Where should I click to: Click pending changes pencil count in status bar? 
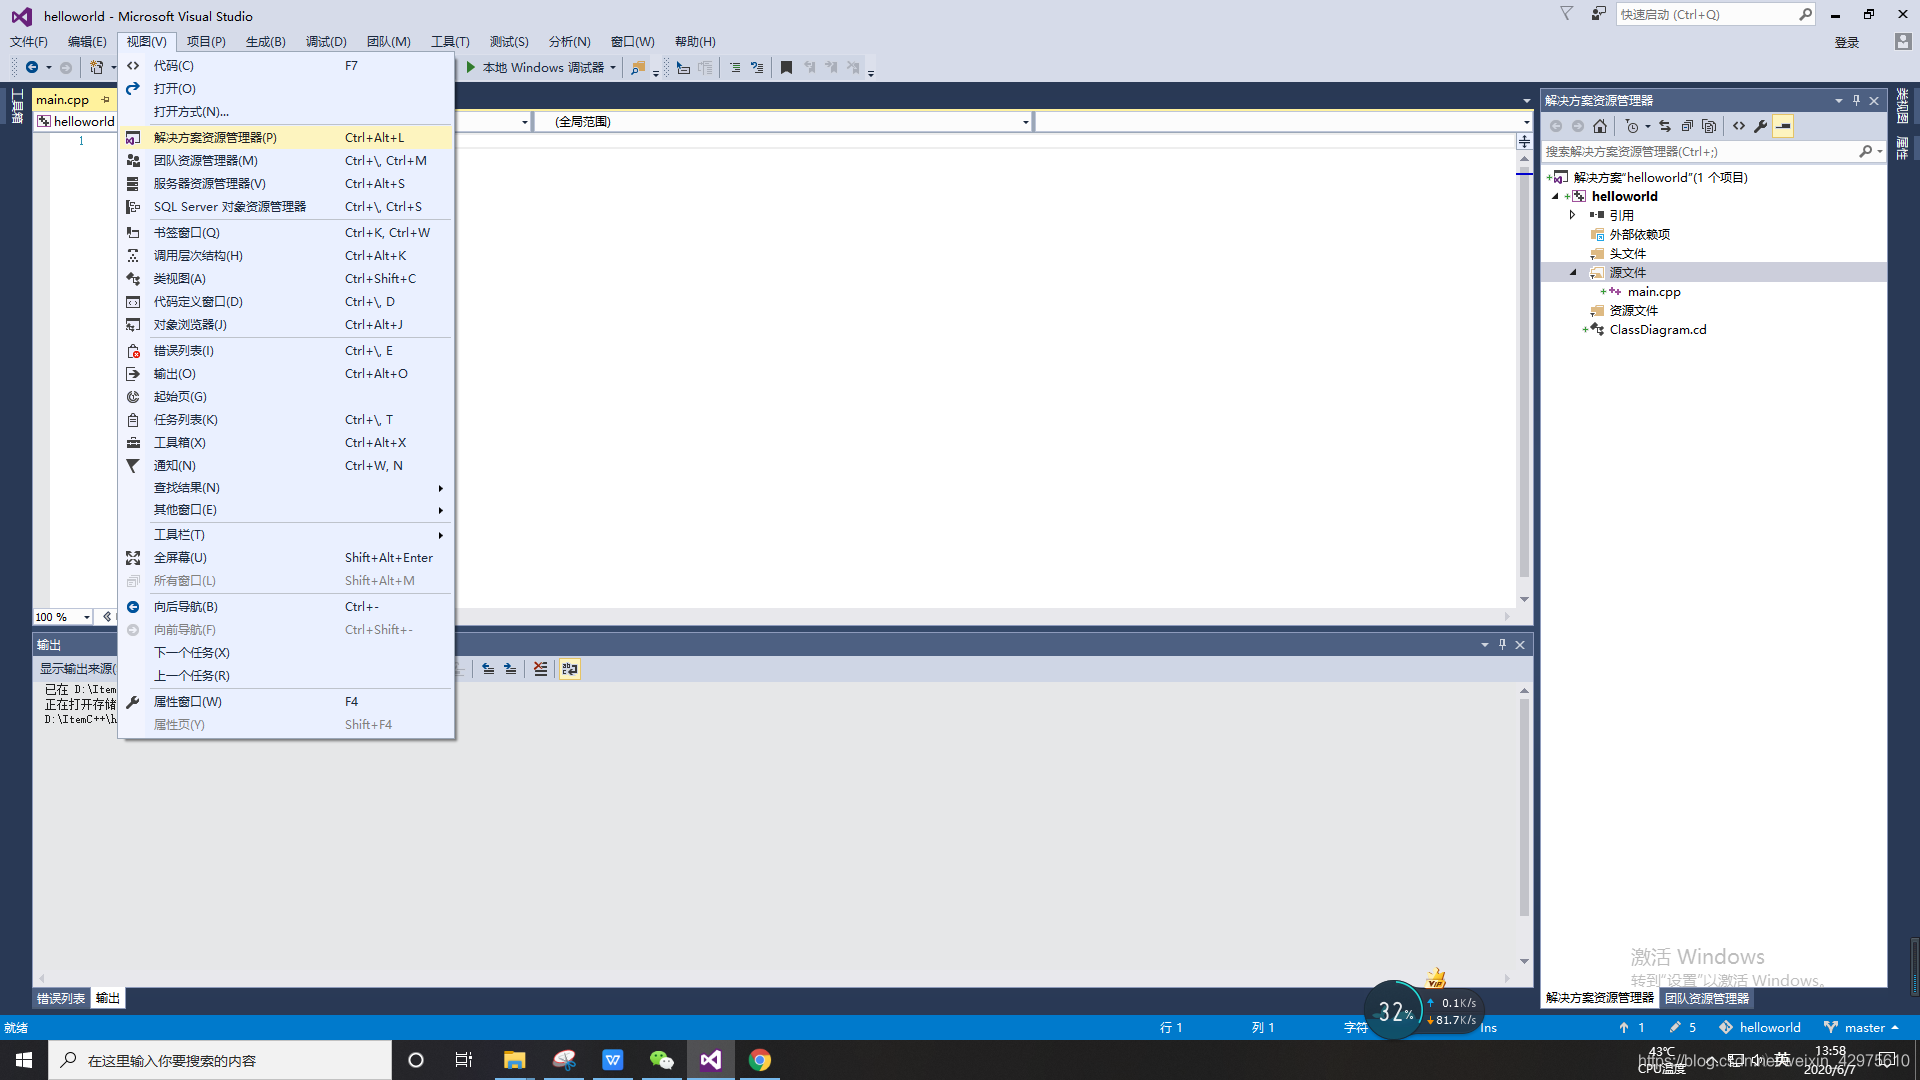point(1682,1027)
